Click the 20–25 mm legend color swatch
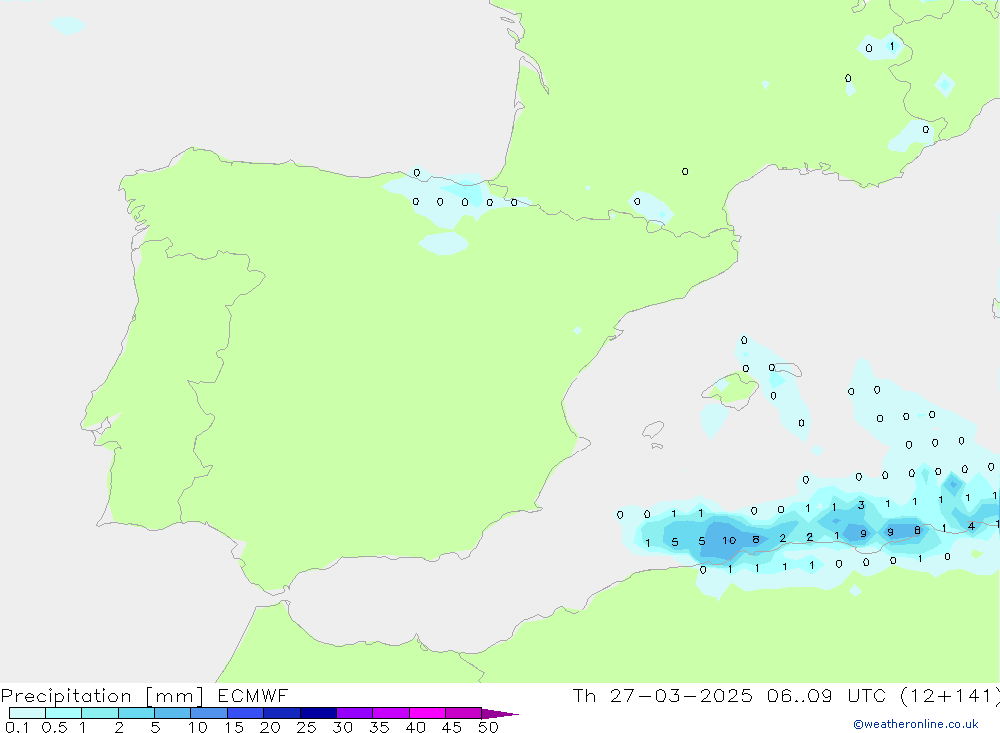The image size is (1000, 733). (281, 713)
